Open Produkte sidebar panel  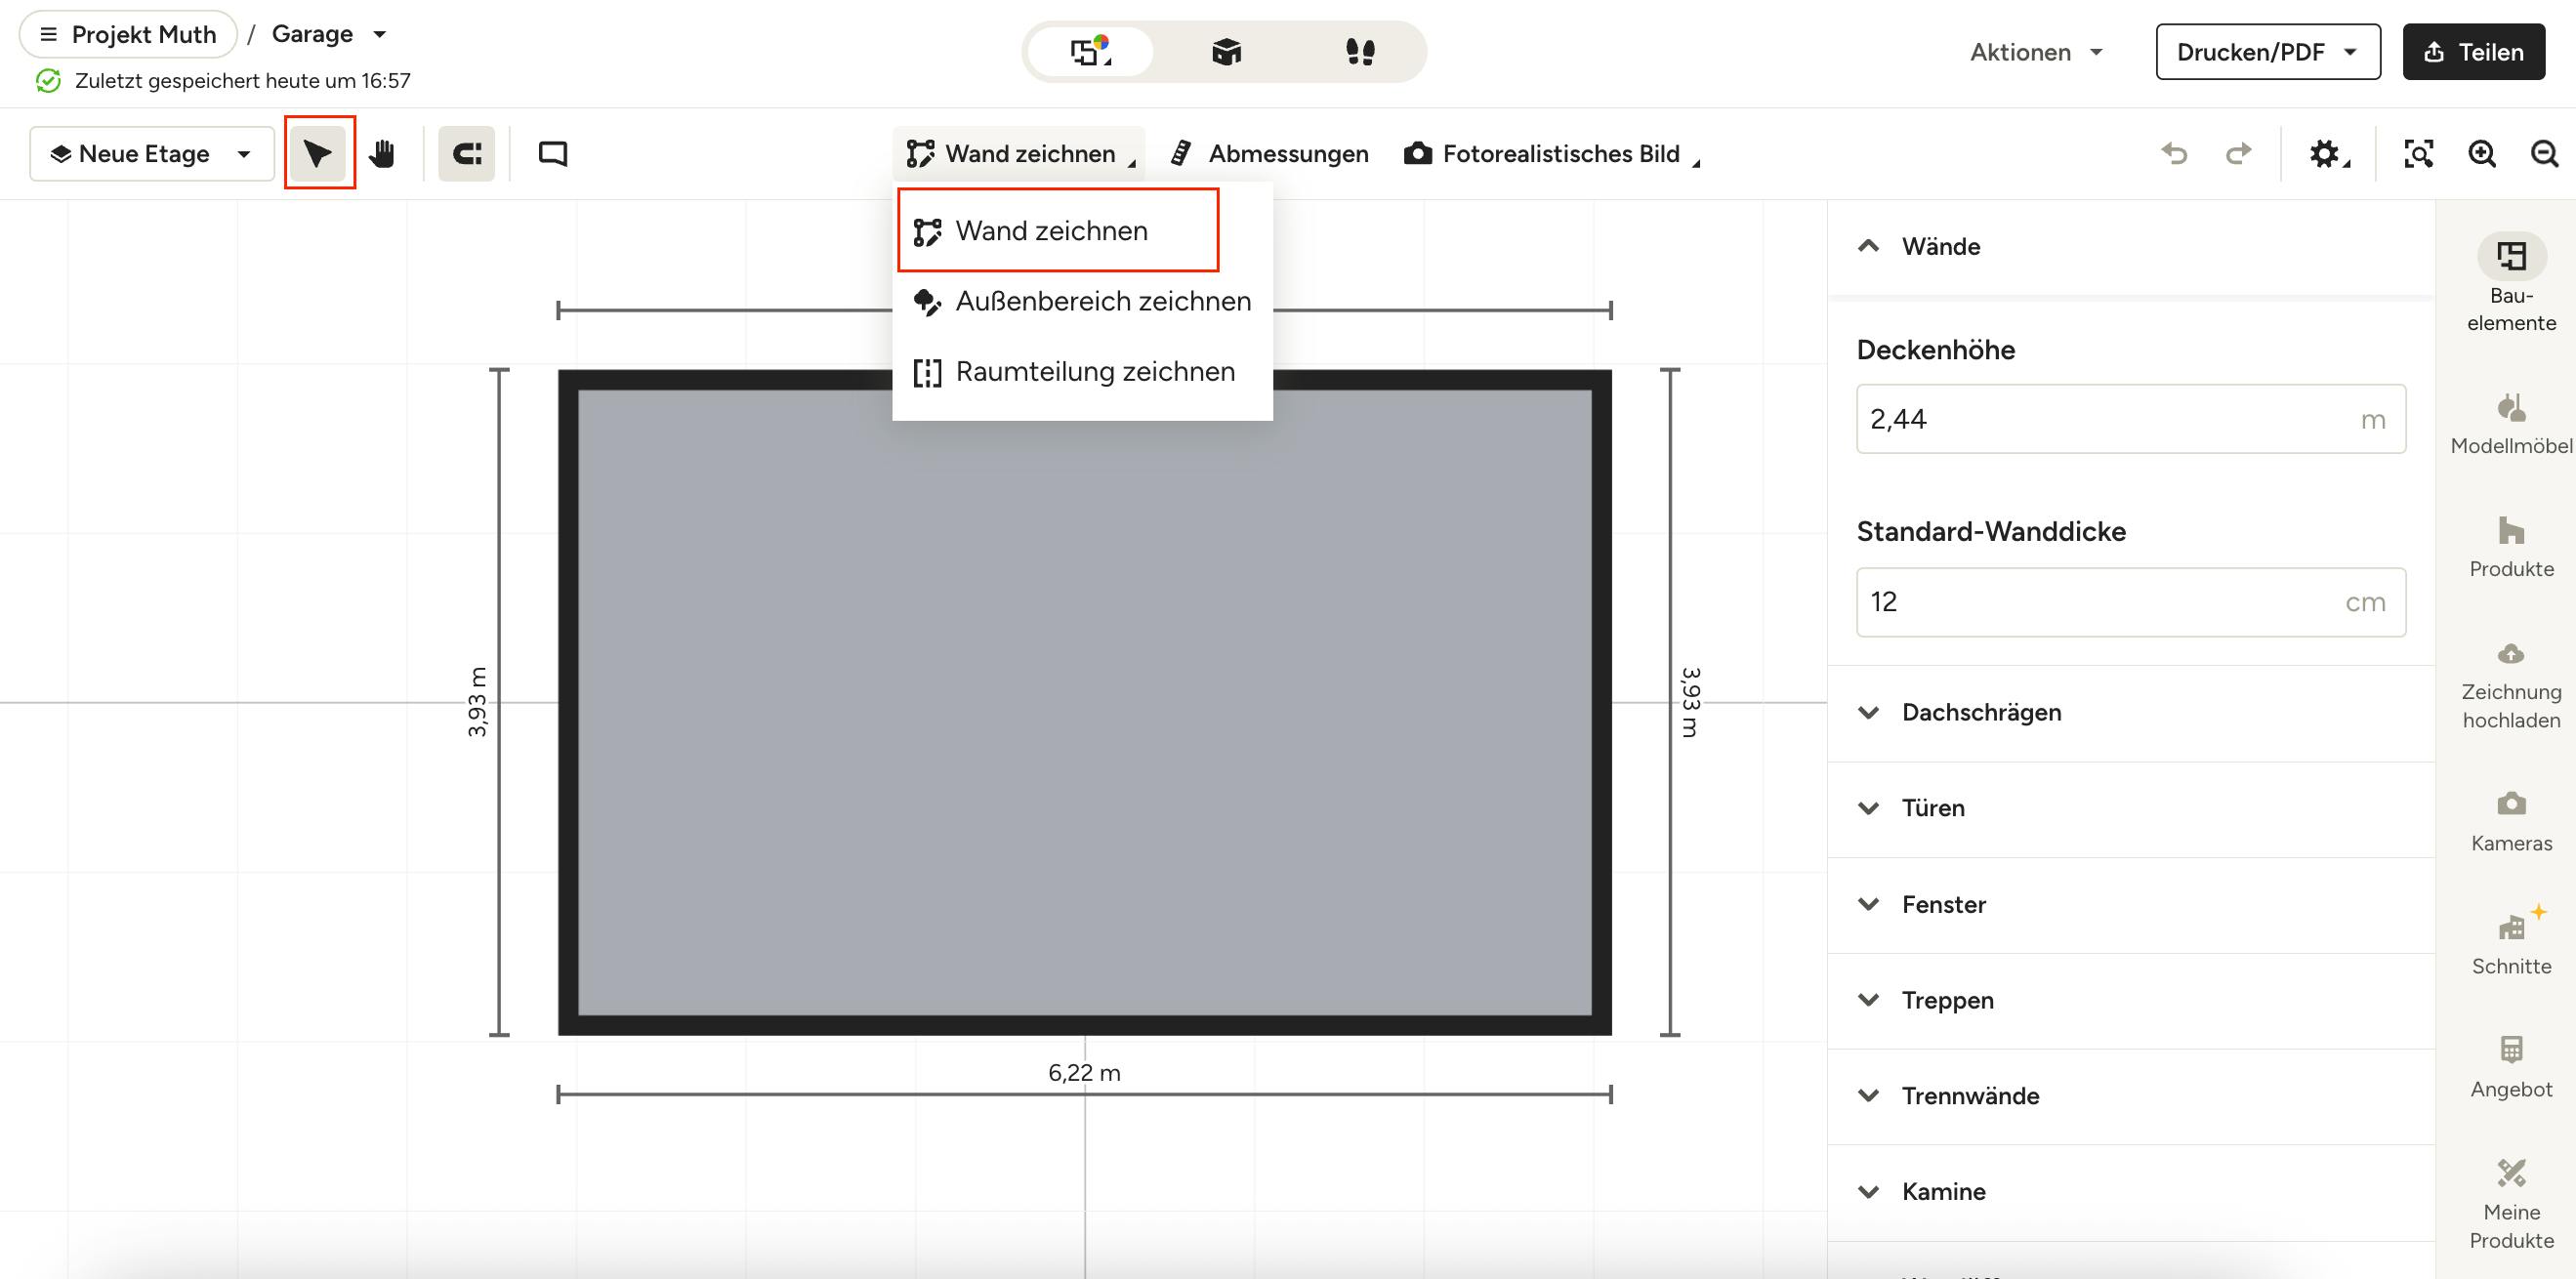coord(2511,546)
